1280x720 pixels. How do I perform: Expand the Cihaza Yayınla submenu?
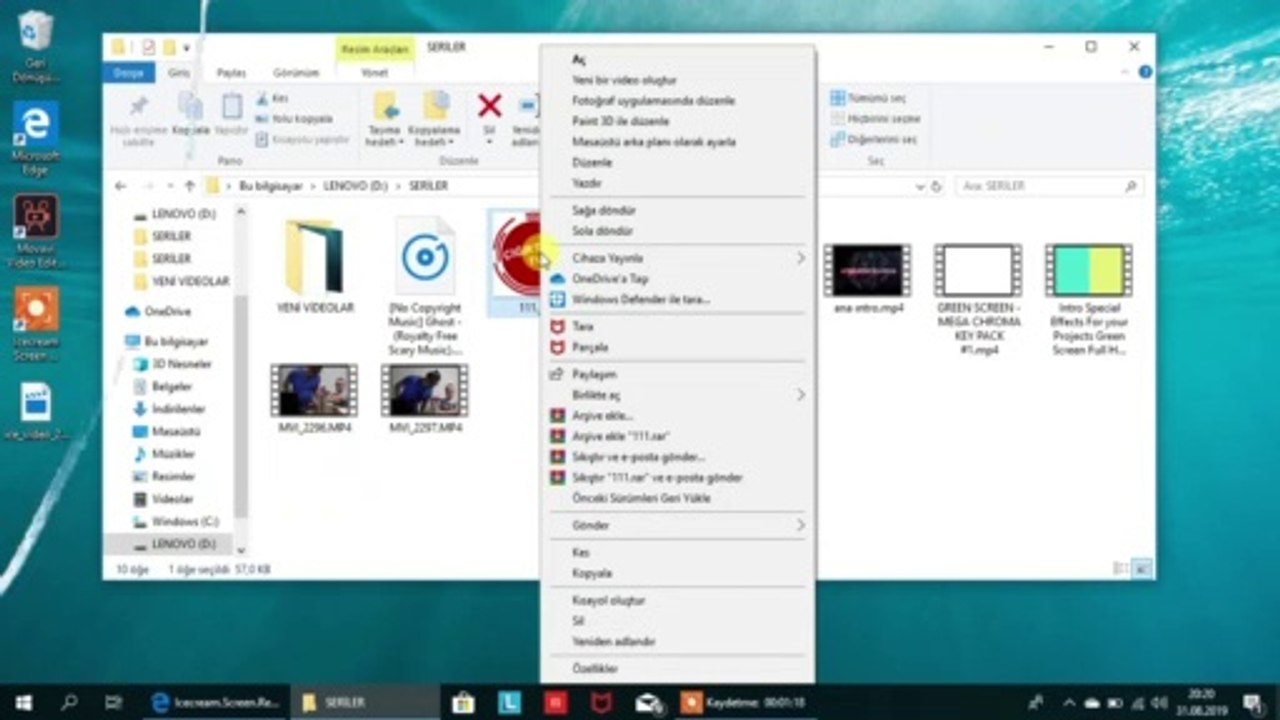pyautogui.click(x=677, y=258)
